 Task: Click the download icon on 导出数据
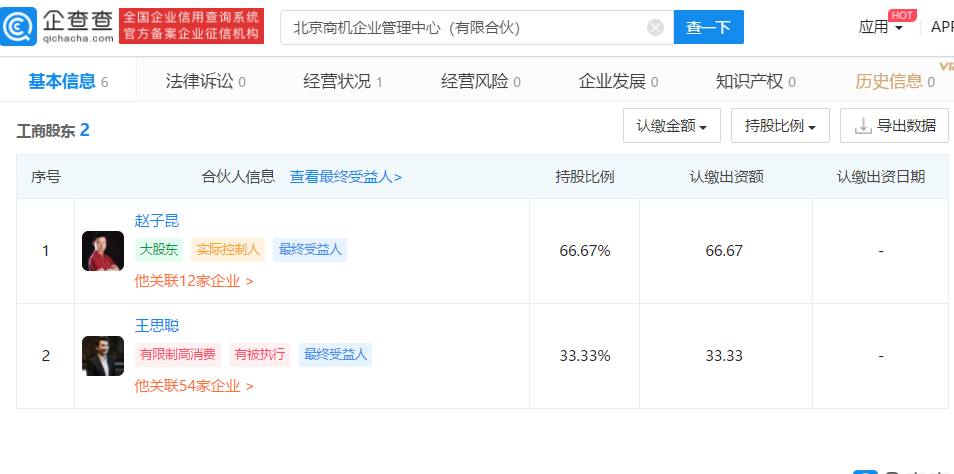coord(863,126)
